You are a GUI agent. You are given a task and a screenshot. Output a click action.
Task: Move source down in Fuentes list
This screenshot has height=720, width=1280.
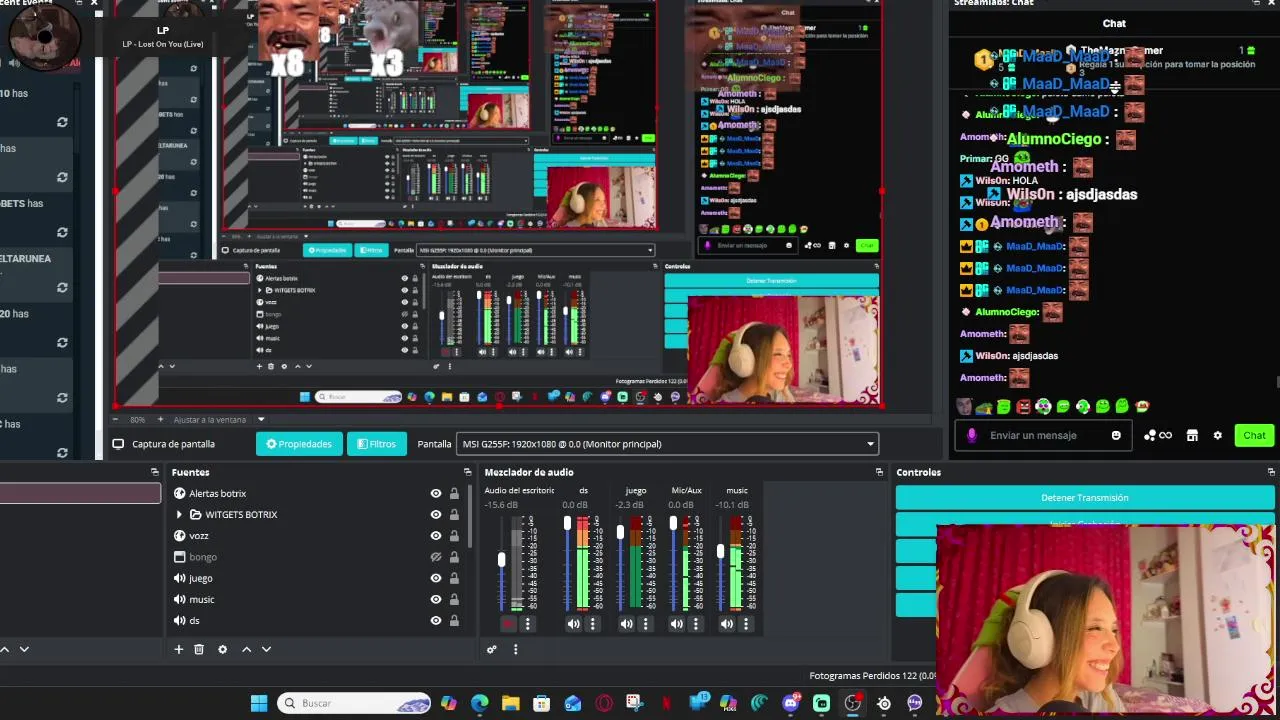pyautogui.click(x=266, y=649)
